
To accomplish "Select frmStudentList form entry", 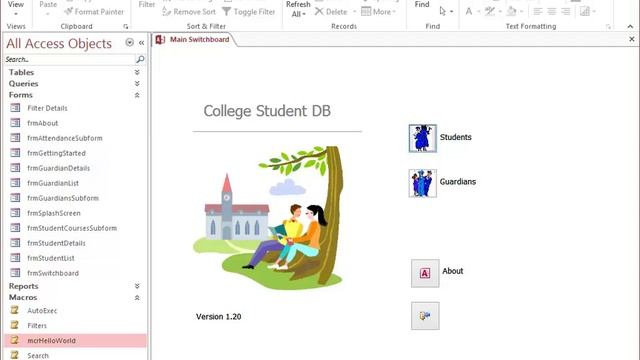I will 51,258.
